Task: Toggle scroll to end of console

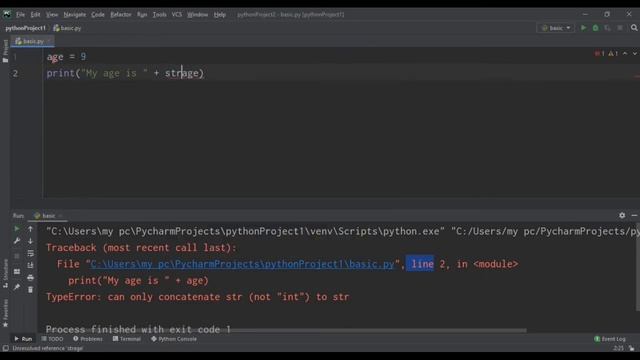Action: click(30, 265)
